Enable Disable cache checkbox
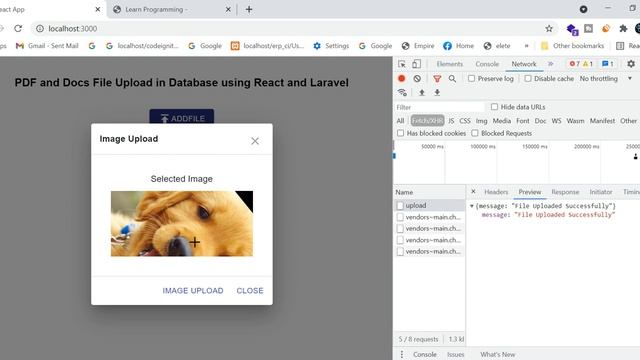The width and height of the screenshot is (640, 360). click(528, 78)
